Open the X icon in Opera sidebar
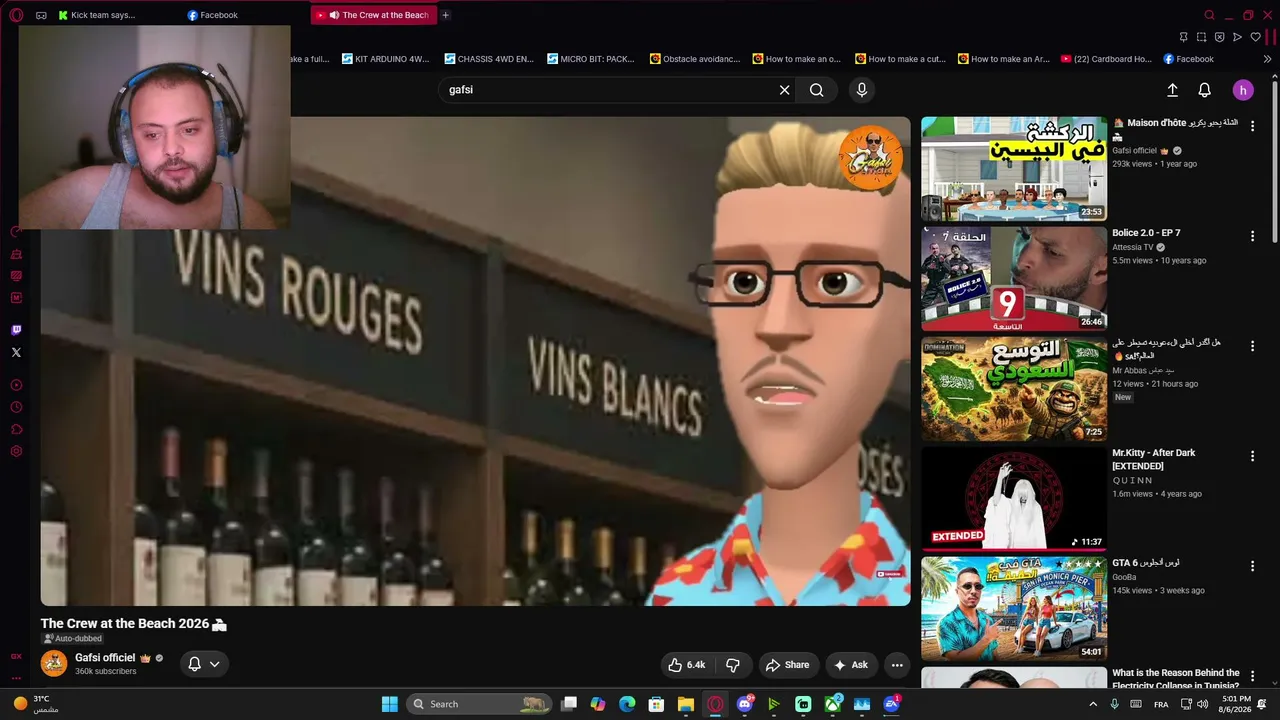This screenshot has width=1280, height=720. click(16, 352)
